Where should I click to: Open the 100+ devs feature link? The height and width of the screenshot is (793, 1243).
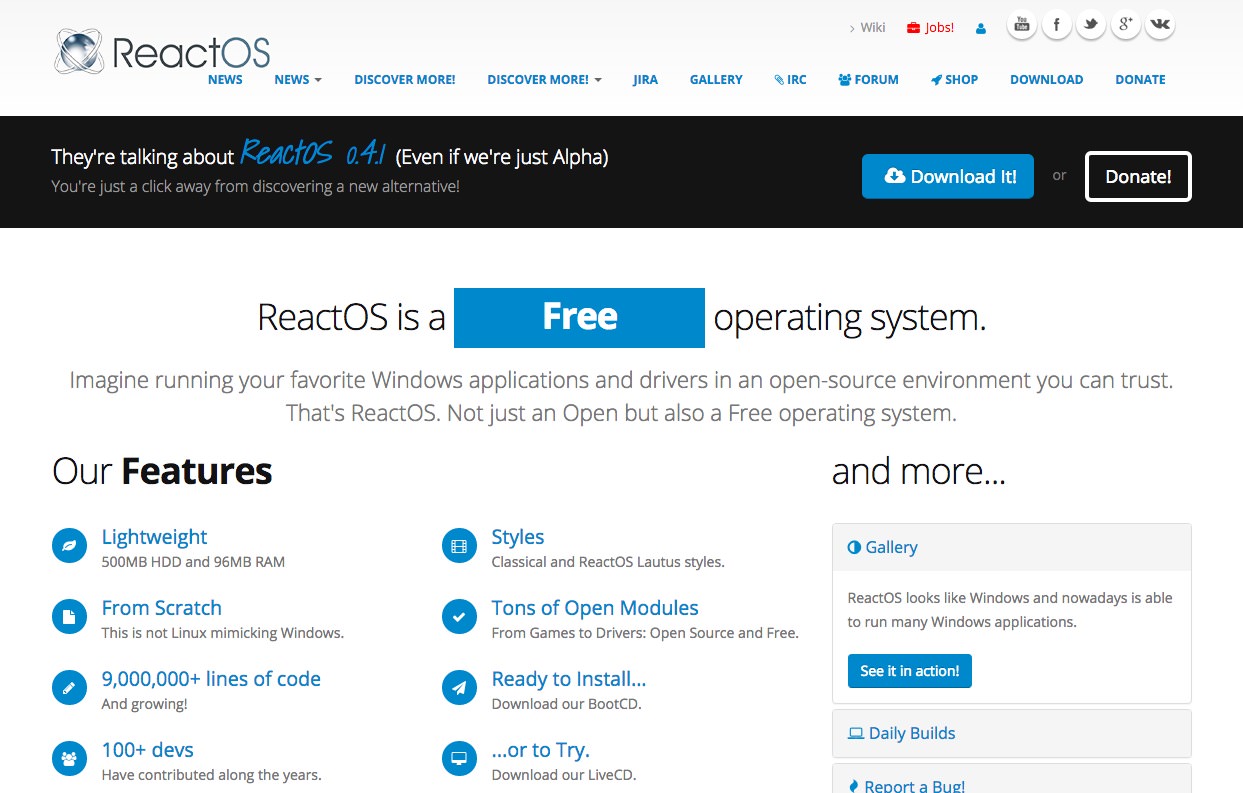(x=148, y=750)
